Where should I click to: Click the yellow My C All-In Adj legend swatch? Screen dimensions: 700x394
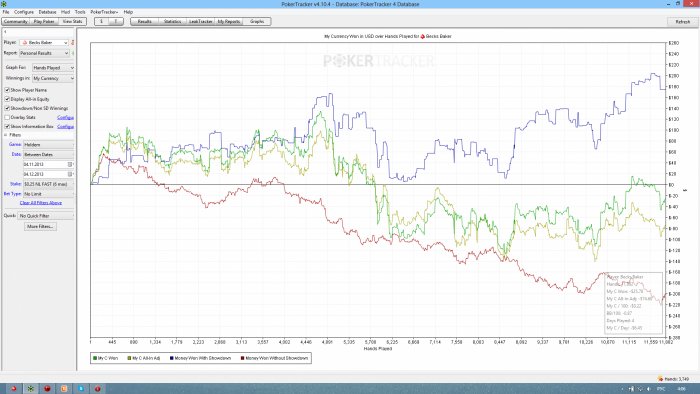[129, 358]
